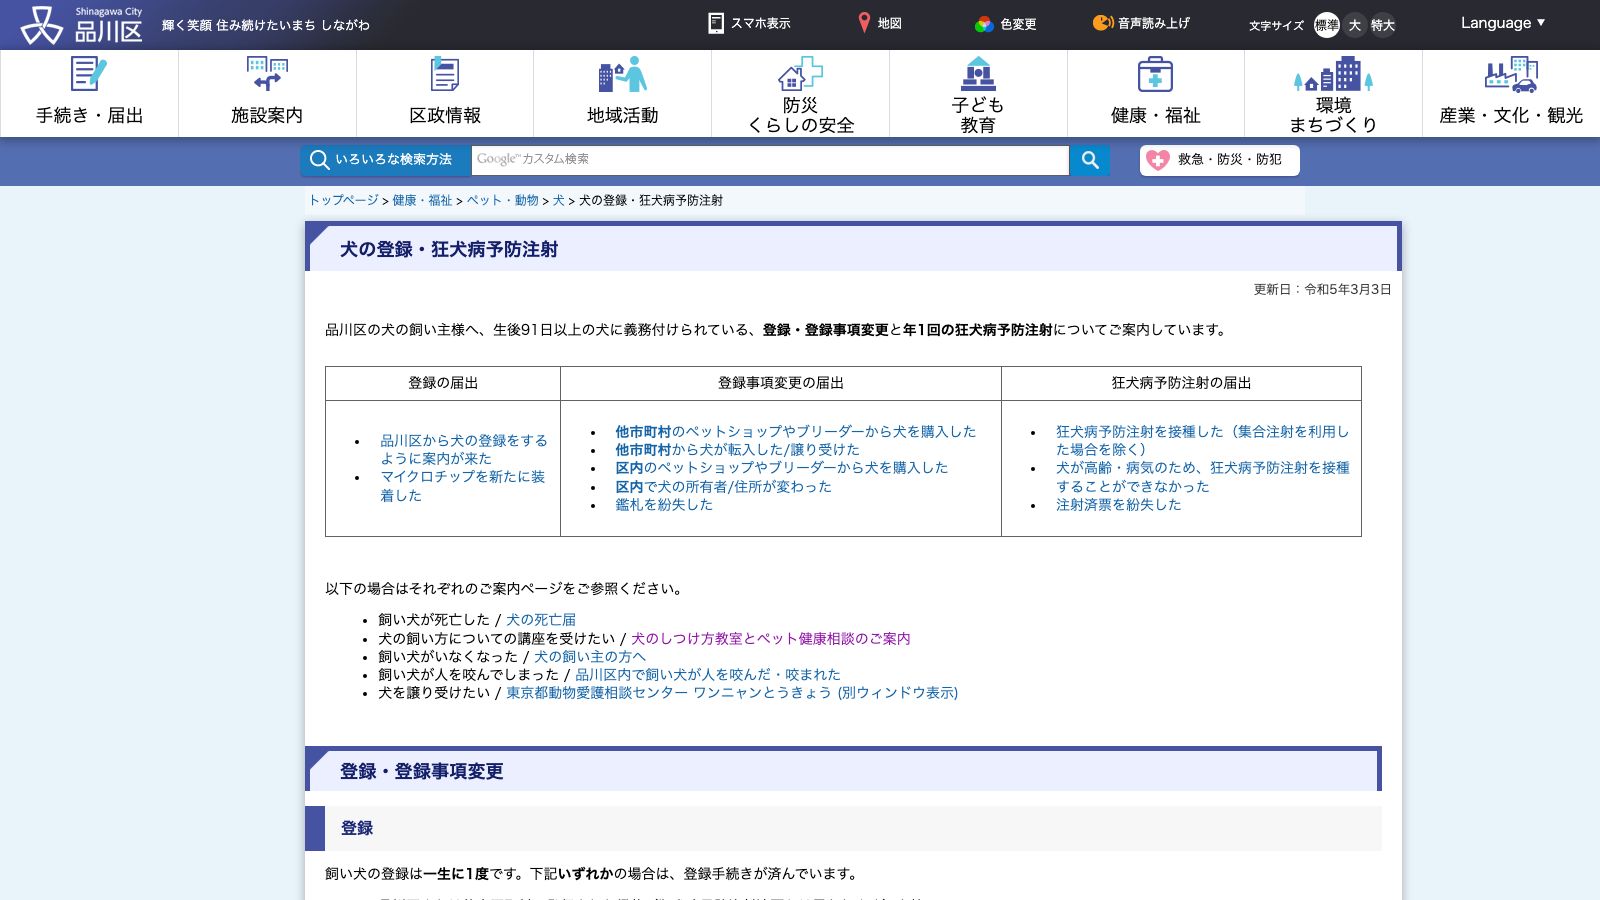Open 品川区から犬の登録をするように案内が来た link
Screen dimensions: 1600x900
pos(464,449)
